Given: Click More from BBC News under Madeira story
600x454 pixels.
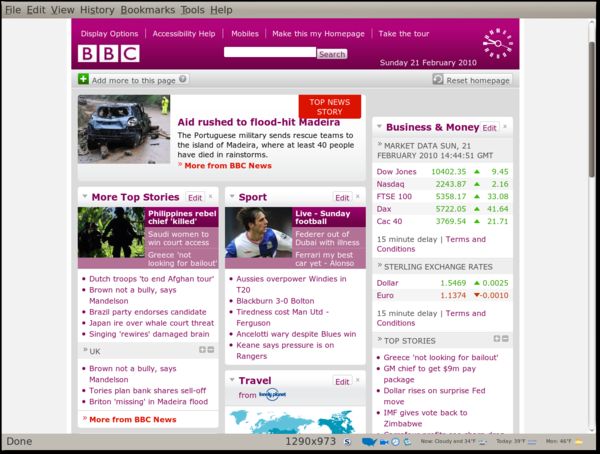Looking at the screenshot, I should coord(228,165).
